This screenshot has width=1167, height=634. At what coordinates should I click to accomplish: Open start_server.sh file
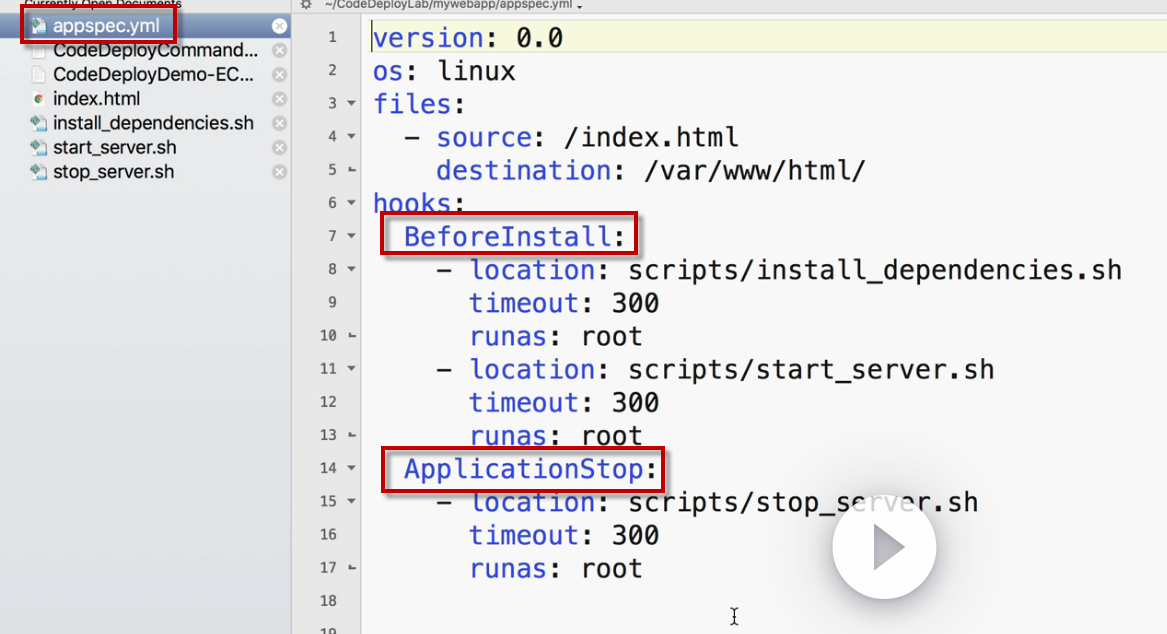pos(114,147)
